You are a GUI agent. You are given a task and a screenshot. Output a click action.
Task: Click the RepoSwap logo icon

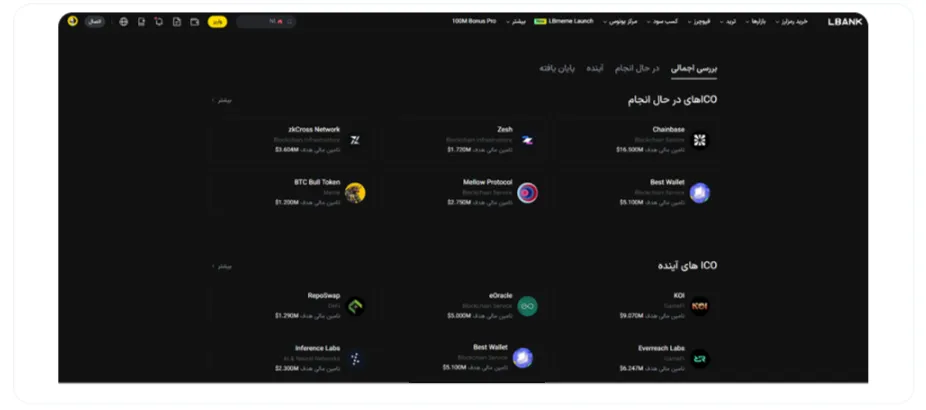[x=355, y=306]
